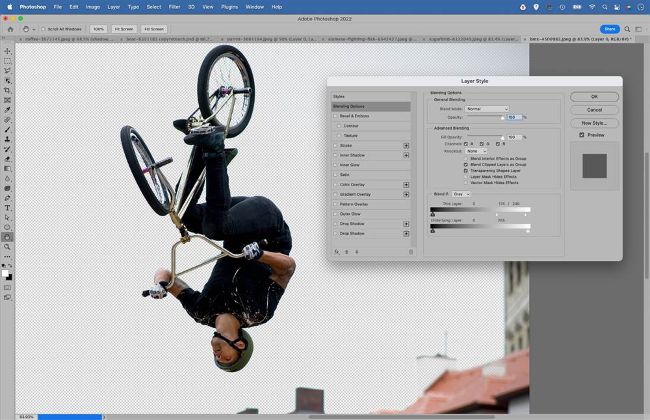The width and height of the screenshot is (650, 420).
Task: Expand the Blend If channel dropdown
Action: (x=461, y=194)
